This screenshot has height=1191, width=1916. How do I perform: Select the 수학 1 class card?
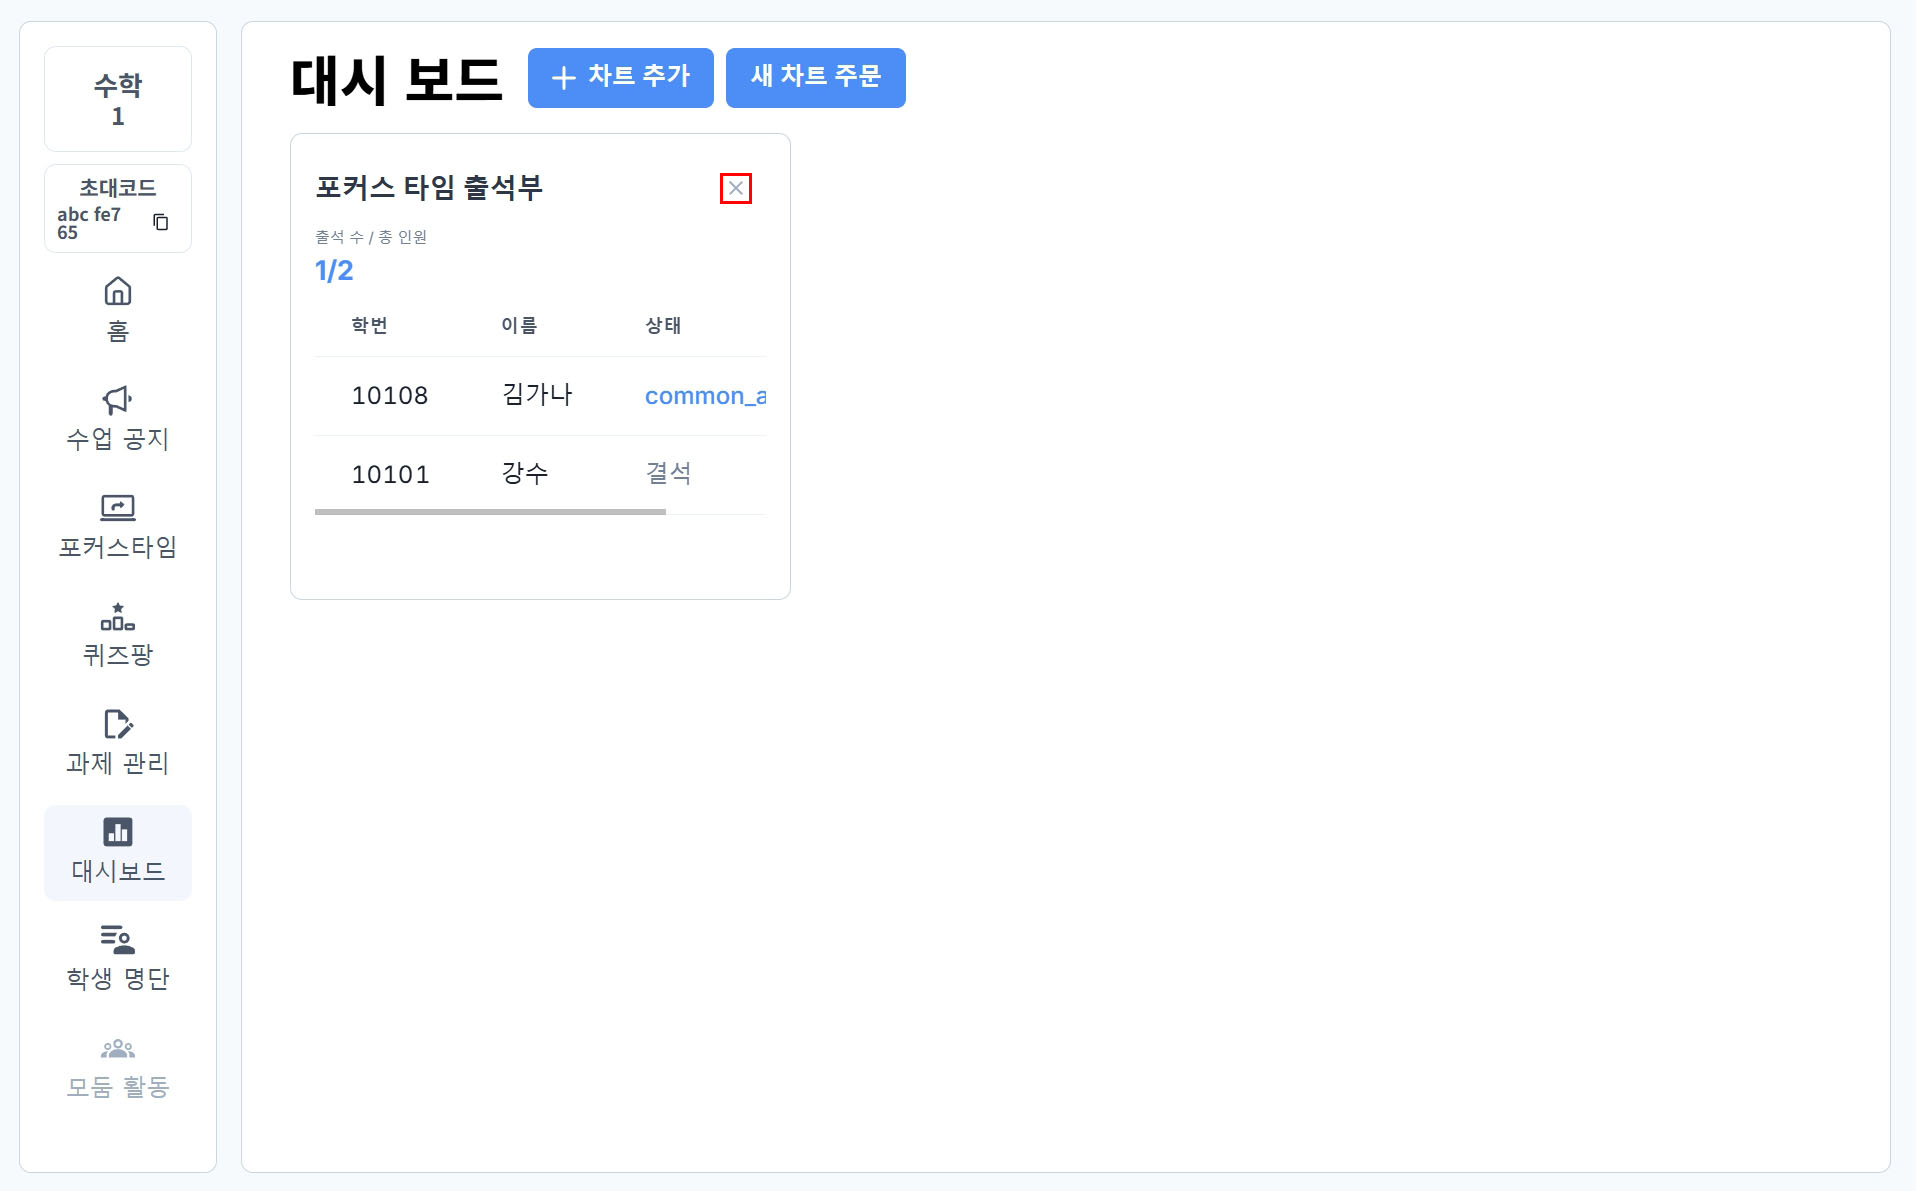click(118, 99)
